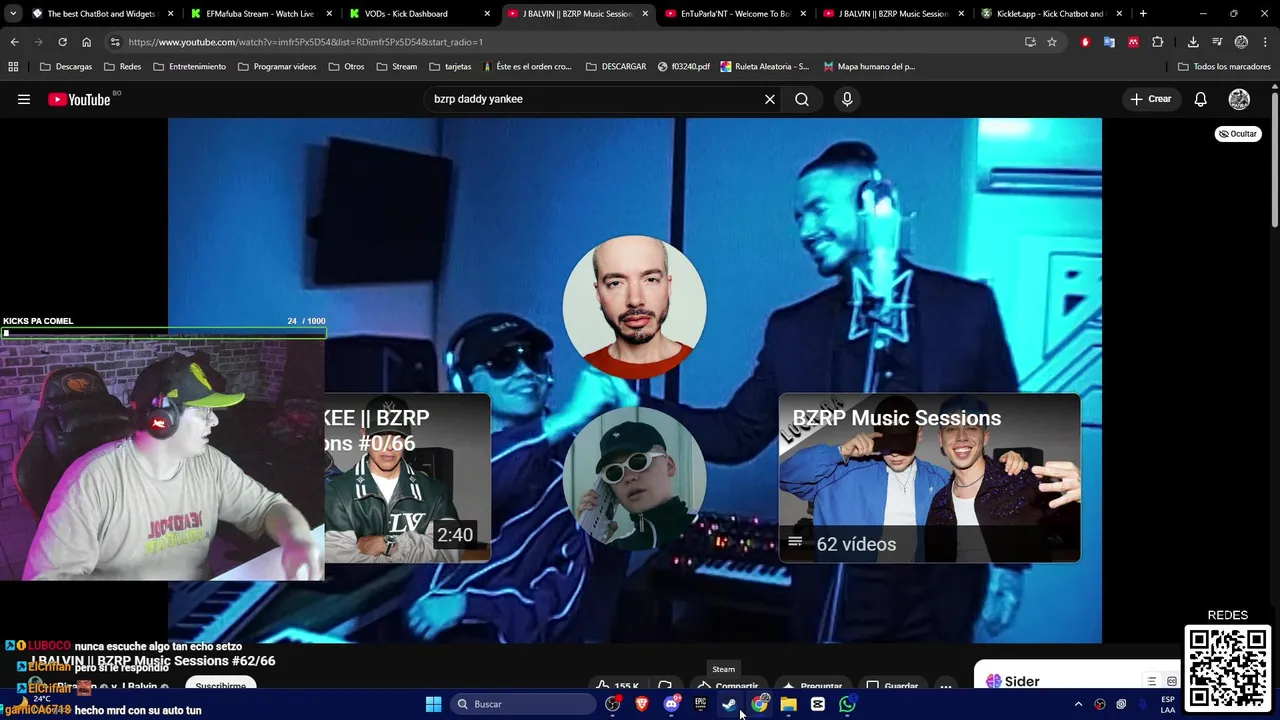Select the YouTube URL in address bar
This screenshot has width=1280, height=720.
pos(306,42)
